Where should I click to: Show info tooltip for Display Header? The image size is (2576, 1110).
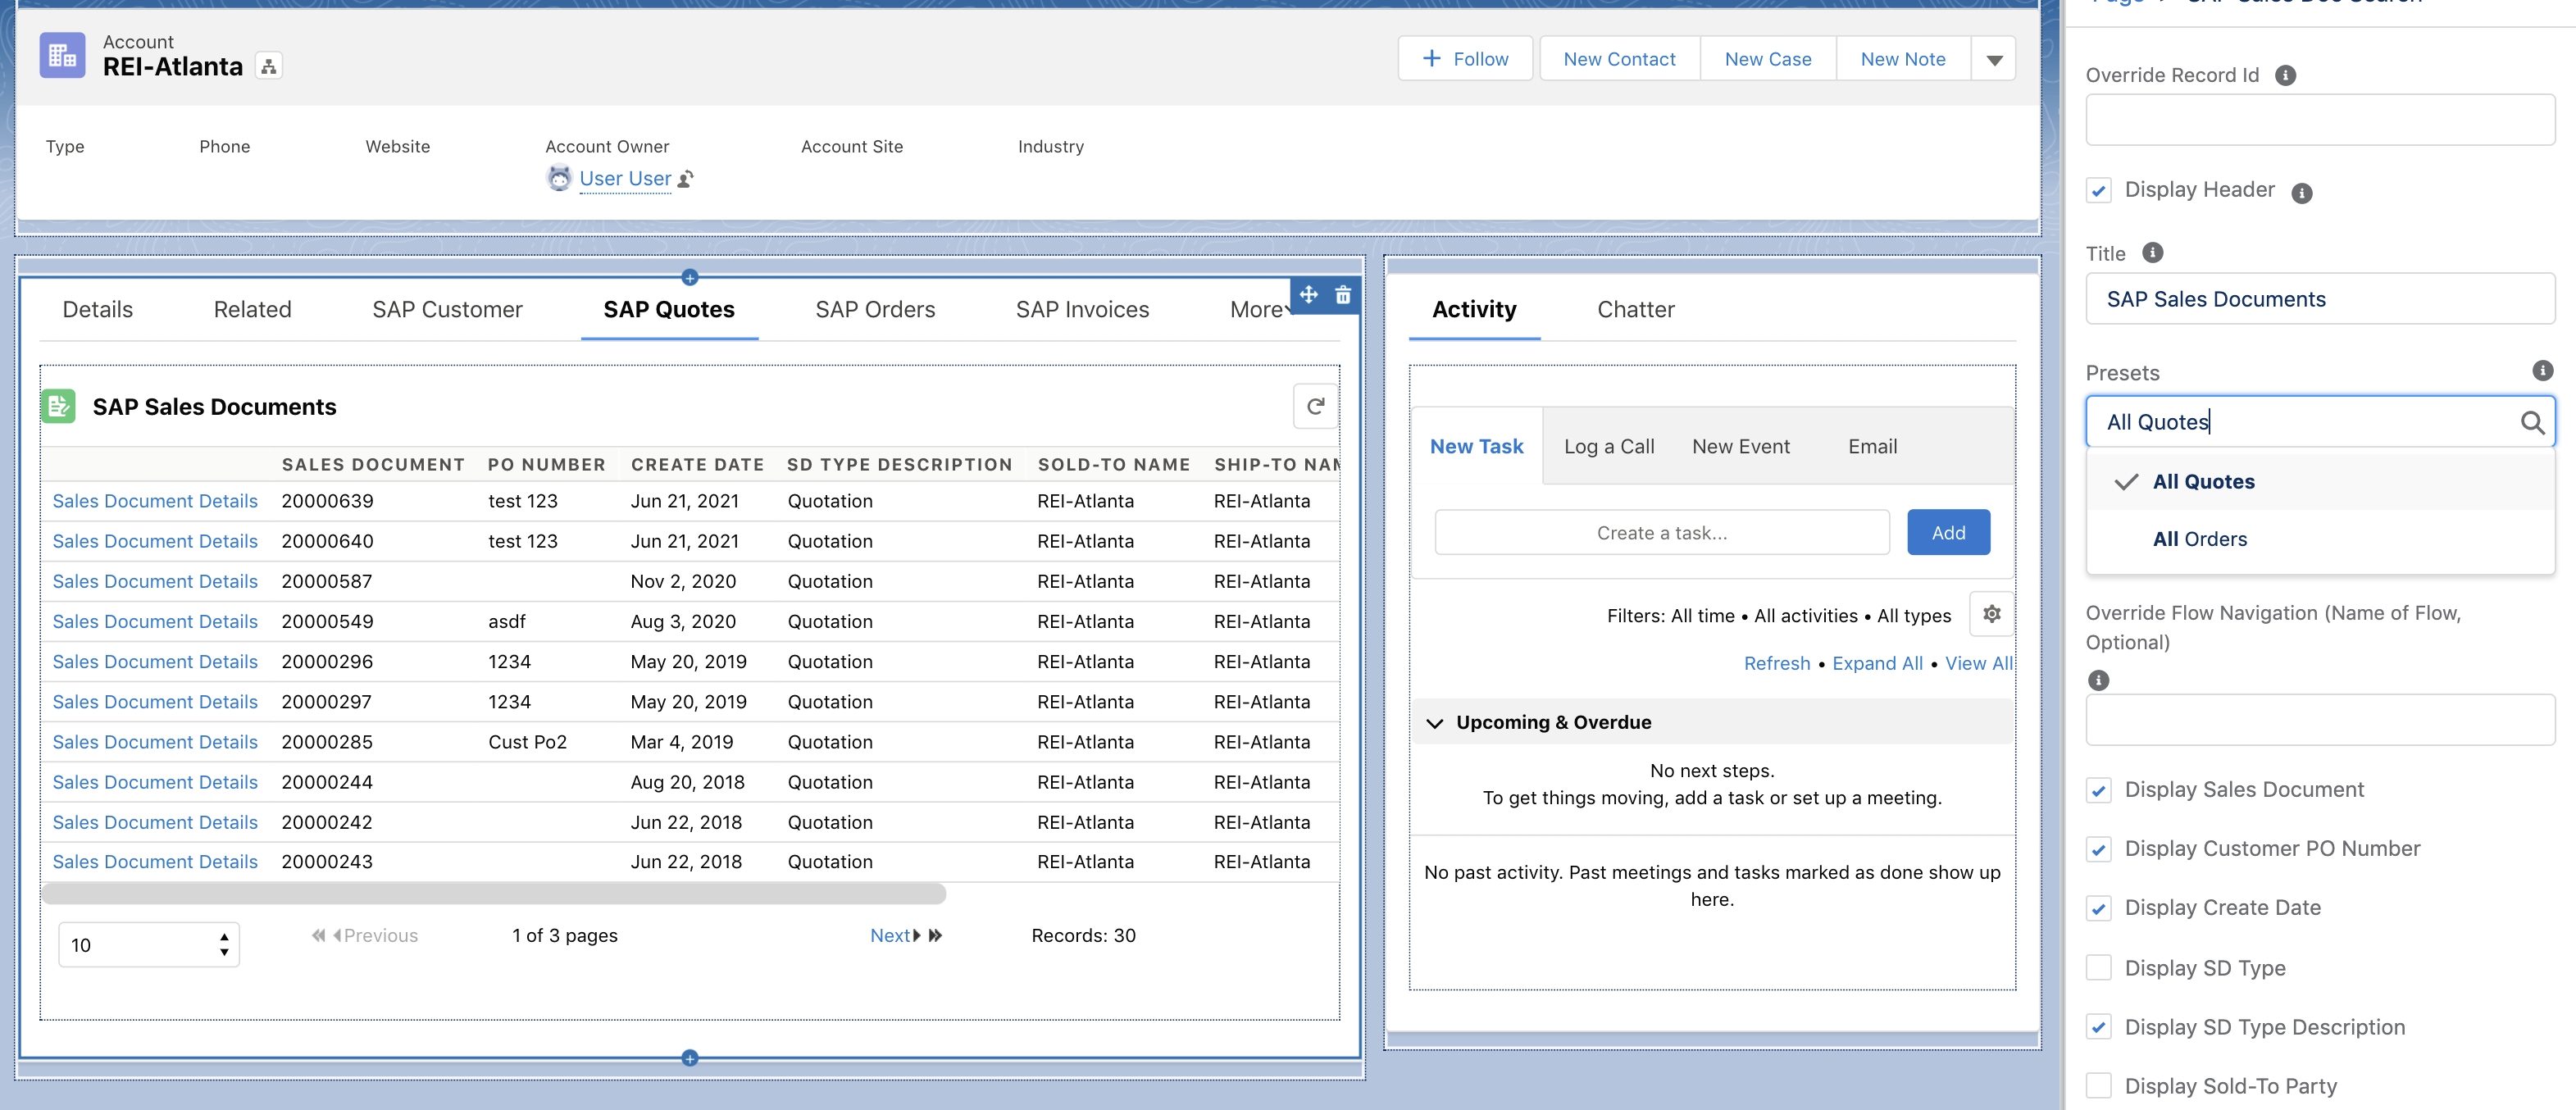[2302, 193]
